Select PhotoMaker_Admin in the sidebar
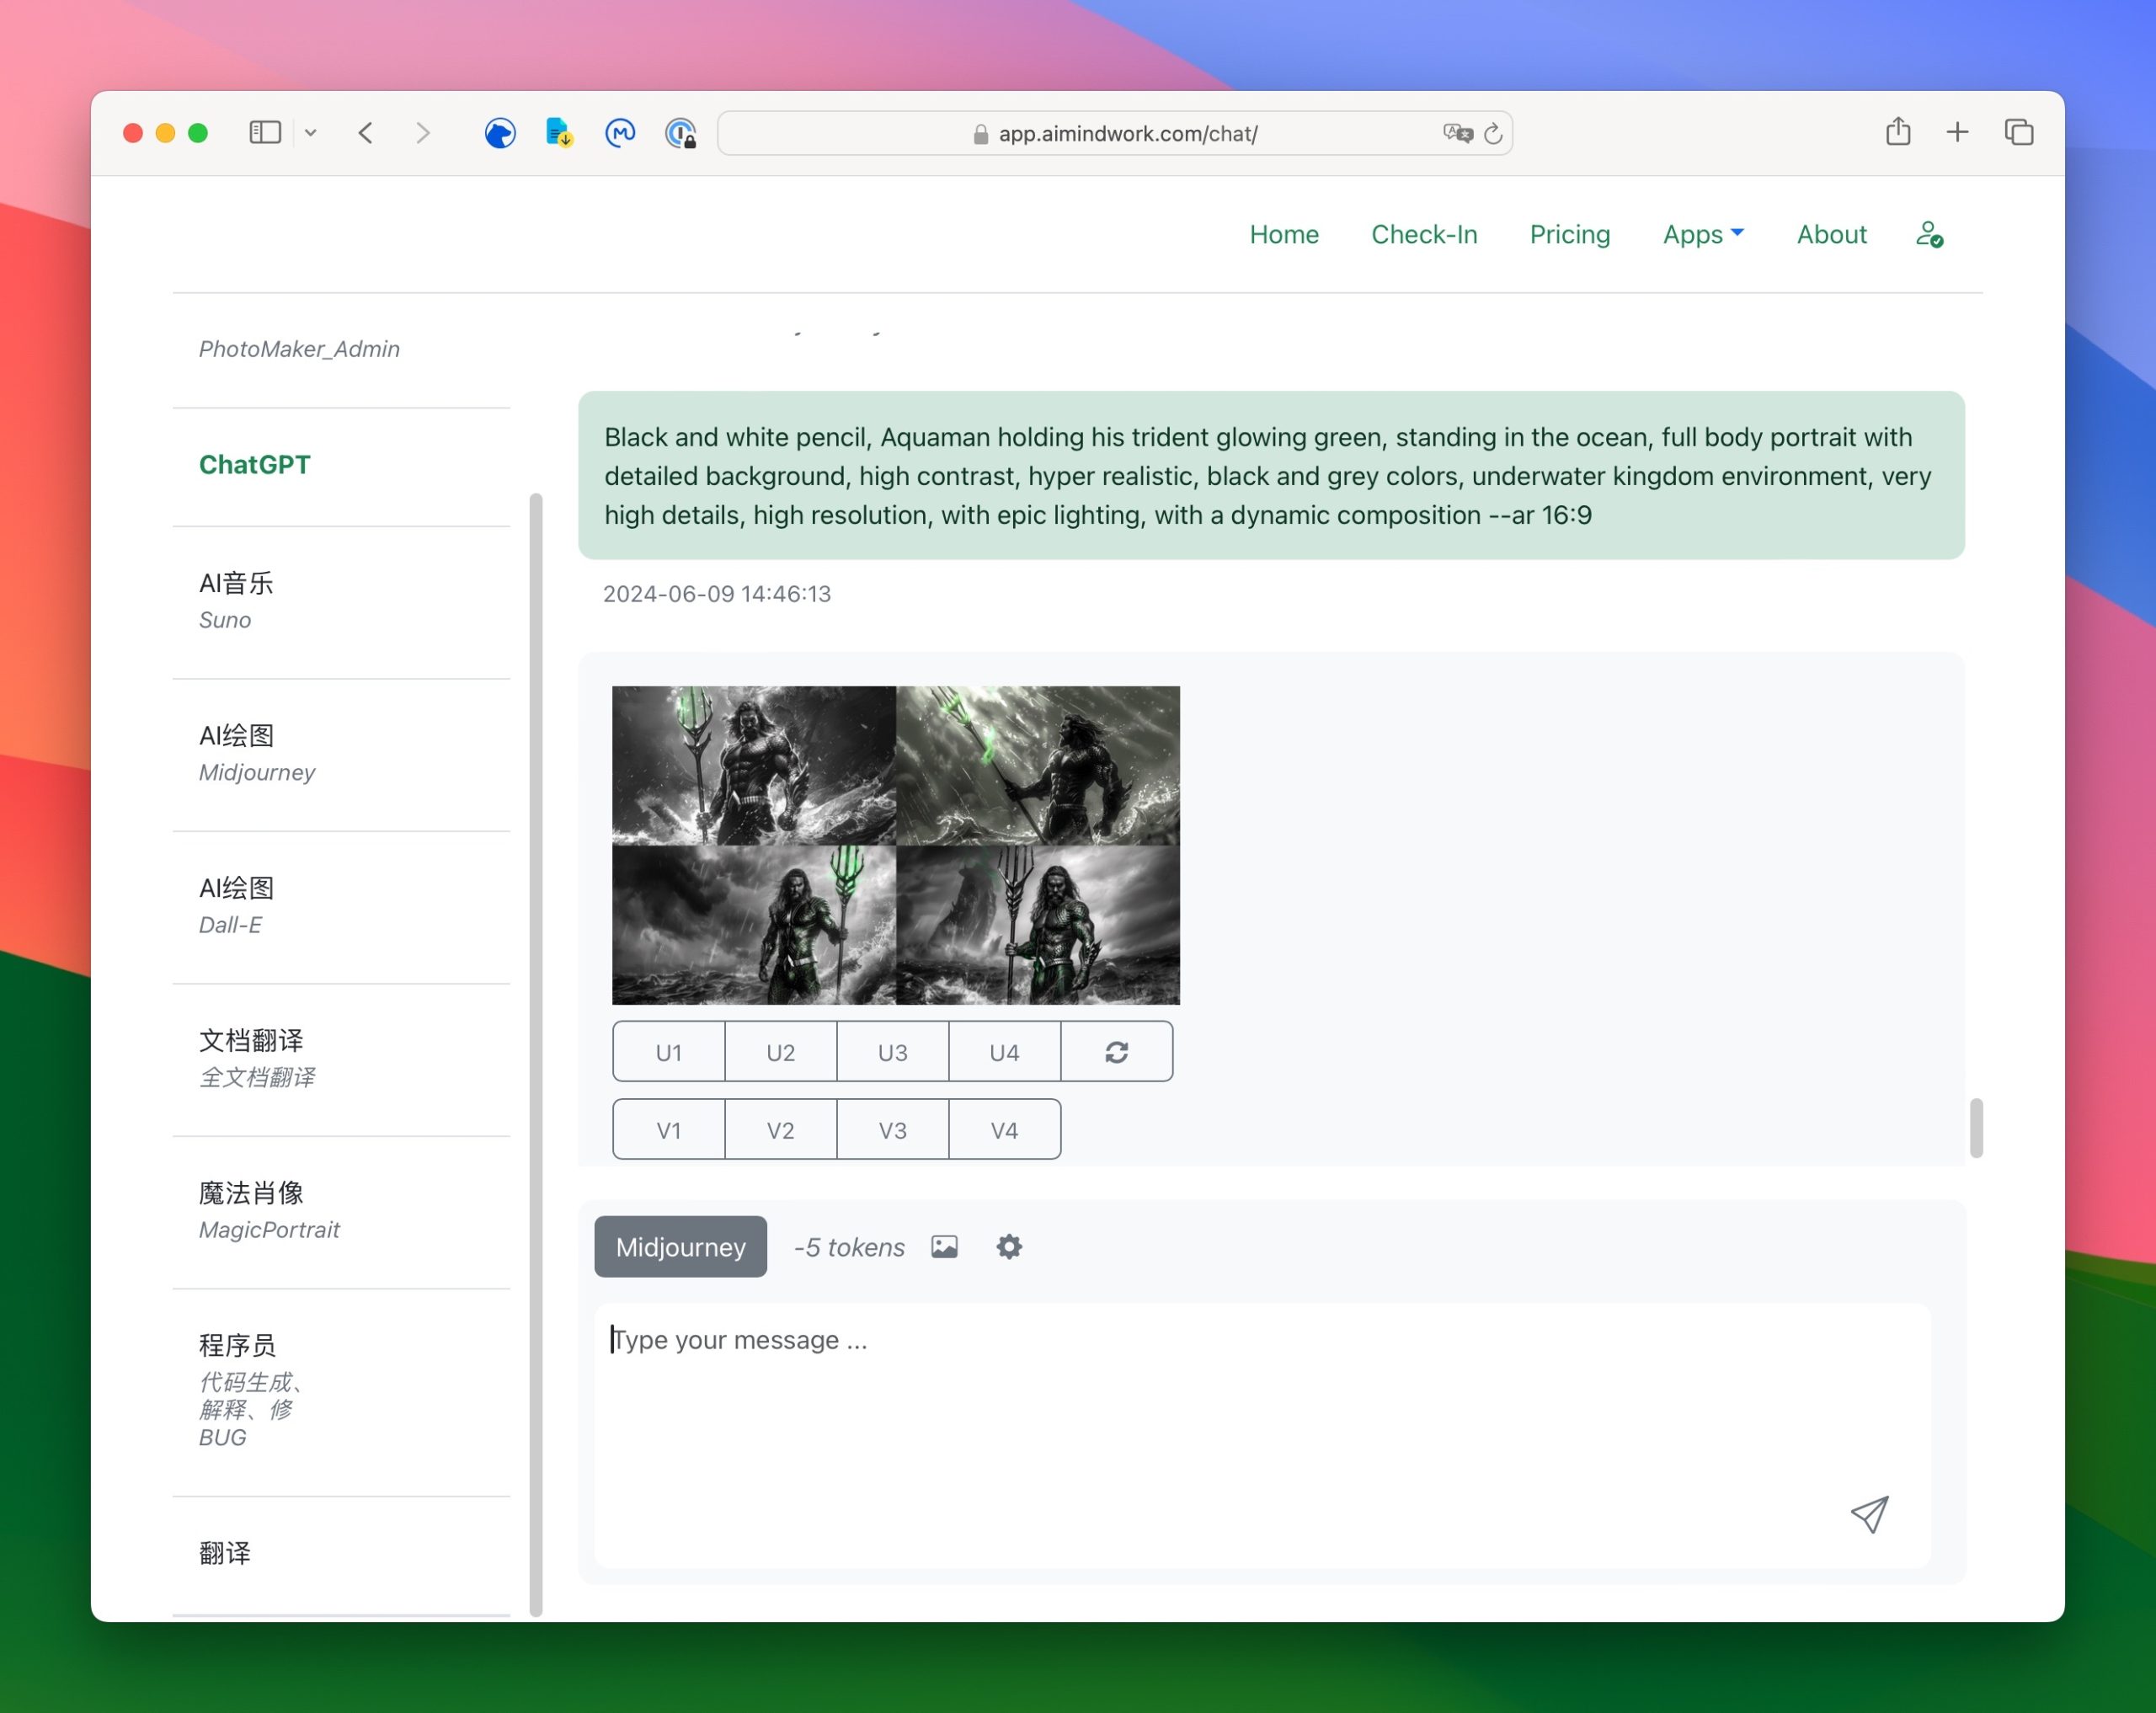 click(x=299, y=349)
